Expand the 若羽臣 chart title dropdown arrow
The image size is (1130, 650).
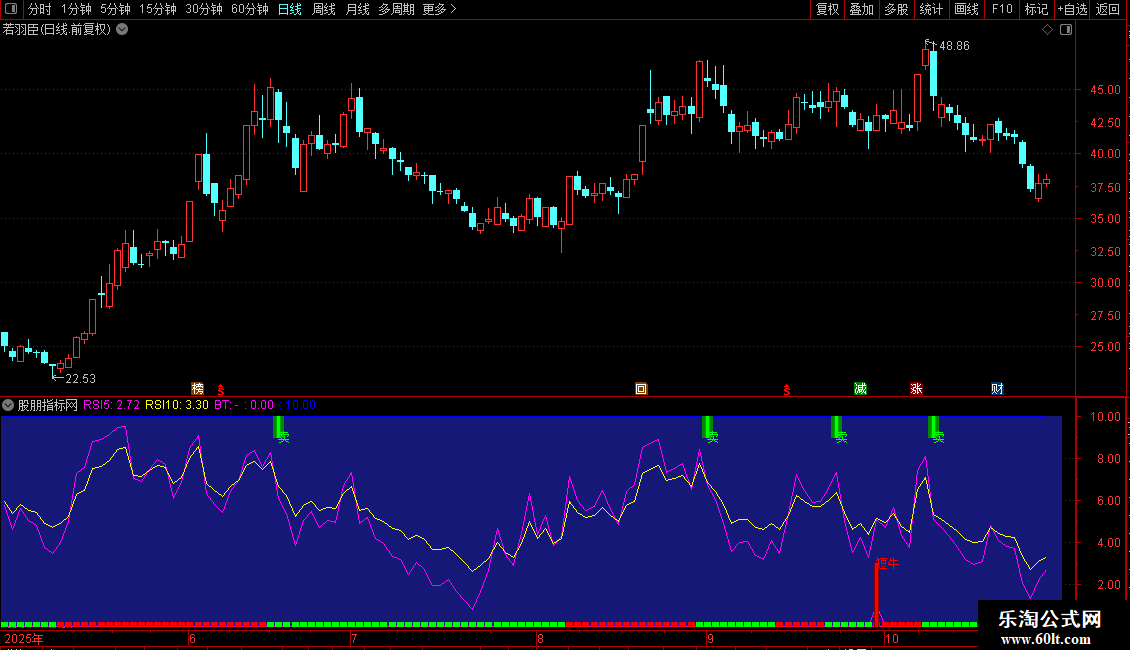pos(123,30)
